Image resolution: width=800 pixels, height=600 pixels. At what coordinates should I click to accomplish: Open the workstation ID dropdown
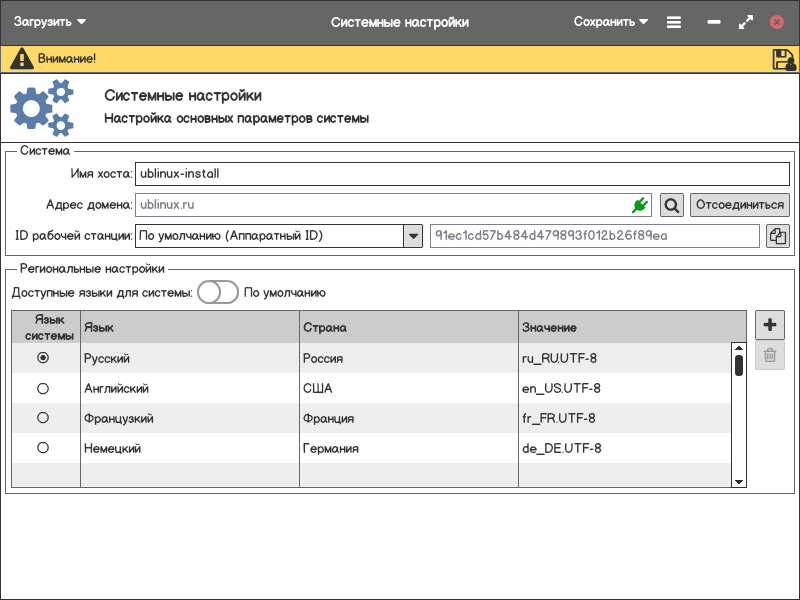point(412,236)
